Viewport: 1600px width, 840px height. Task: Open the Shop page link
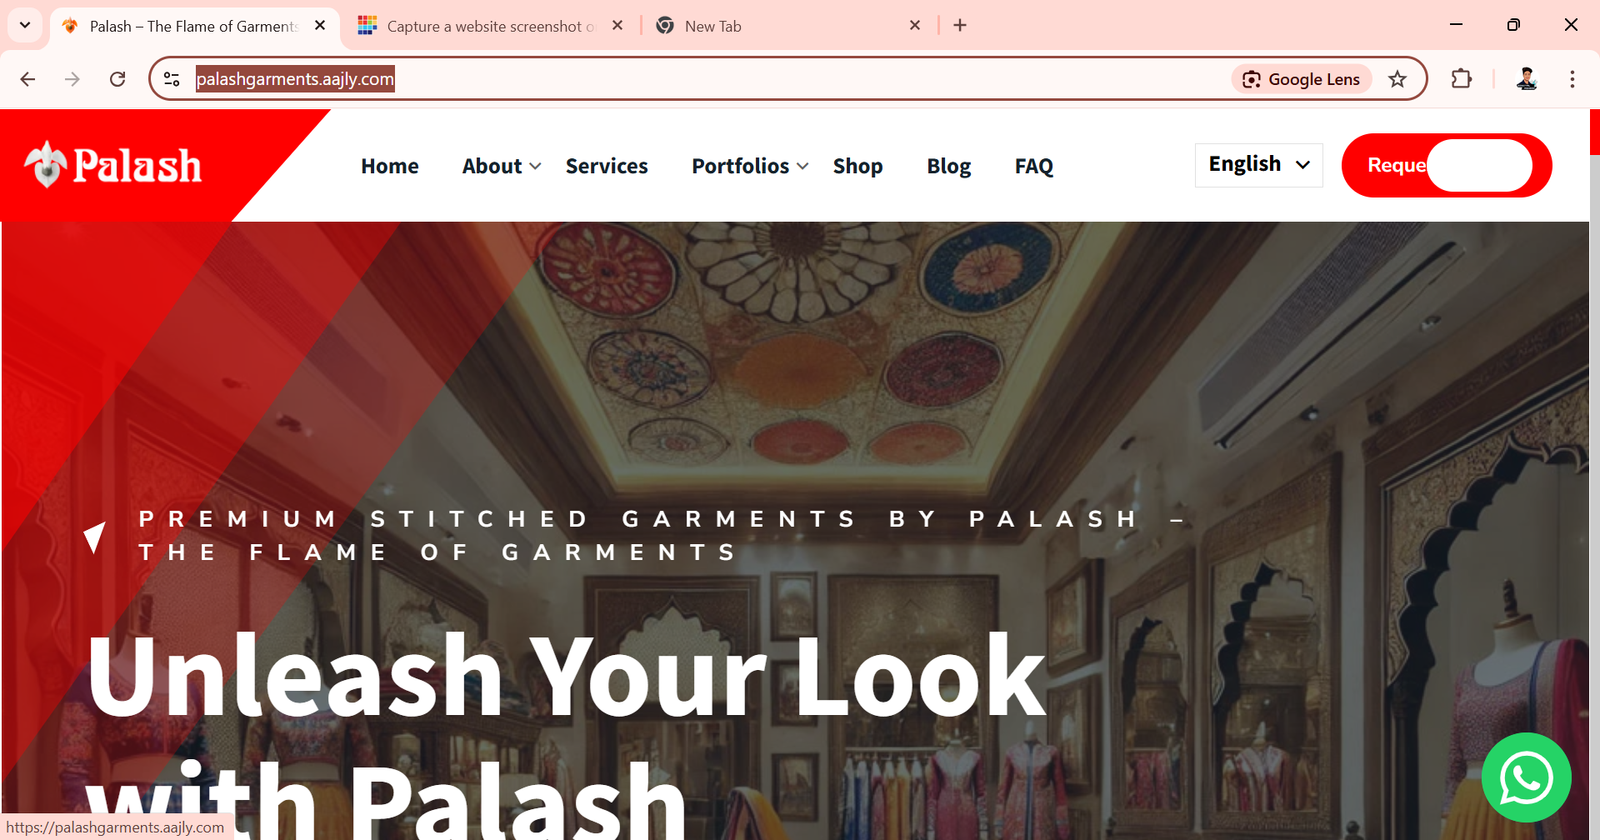(858, 166)
